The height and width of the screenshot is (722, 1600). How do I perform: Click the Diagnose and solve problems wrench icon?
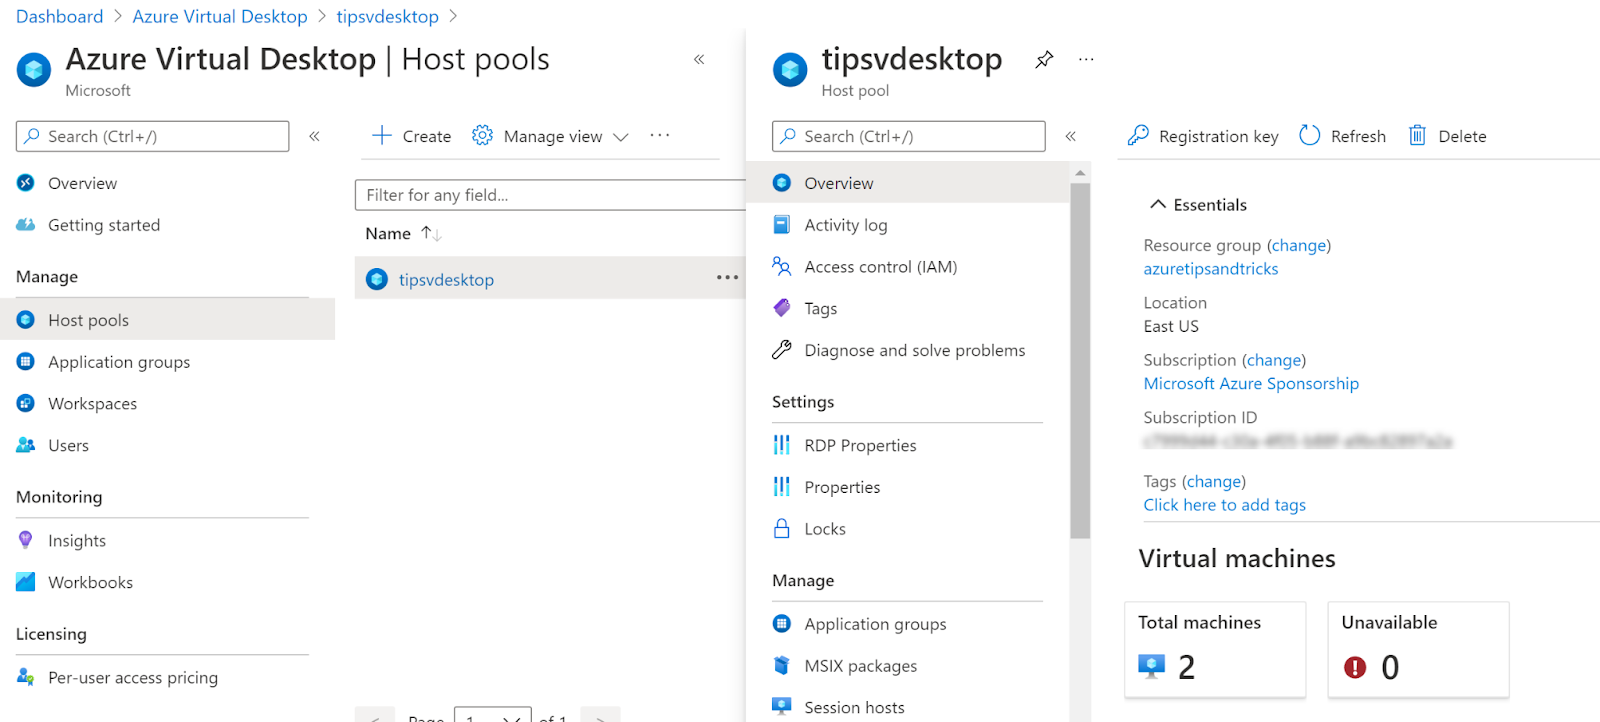782,350
